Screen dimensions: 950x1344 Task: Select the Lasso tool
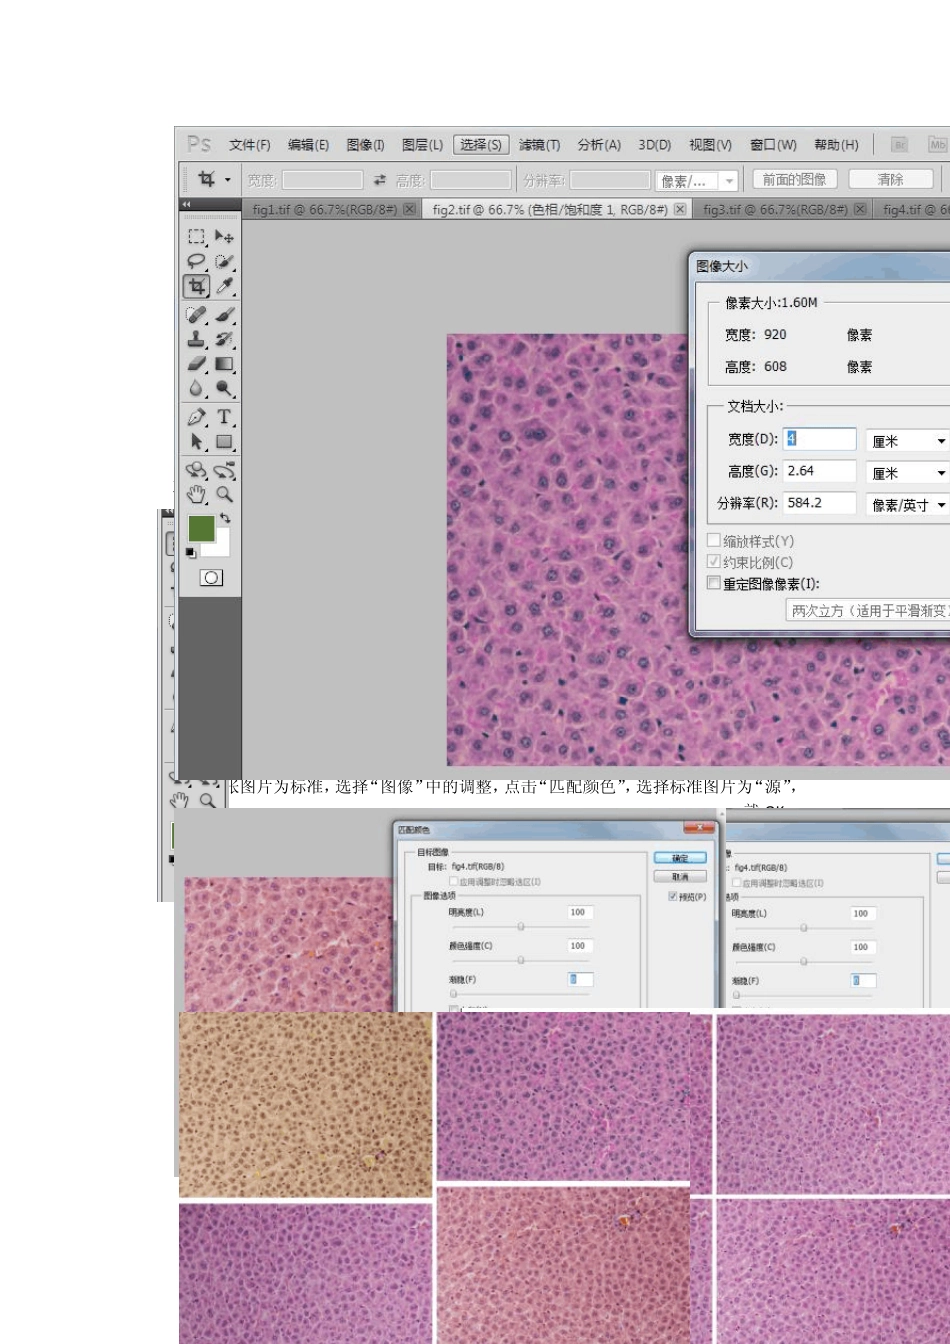[196, 261]
